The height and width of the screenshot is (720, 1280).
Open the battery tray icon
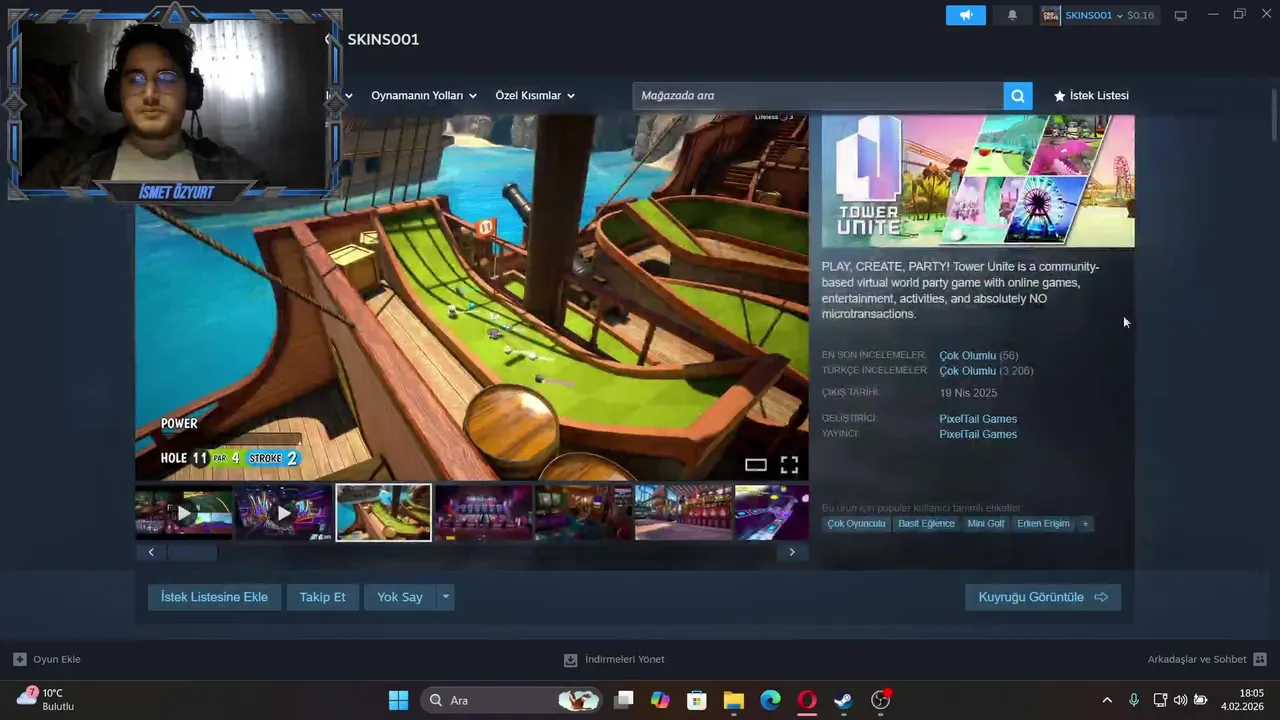(x=1201, y=700)
